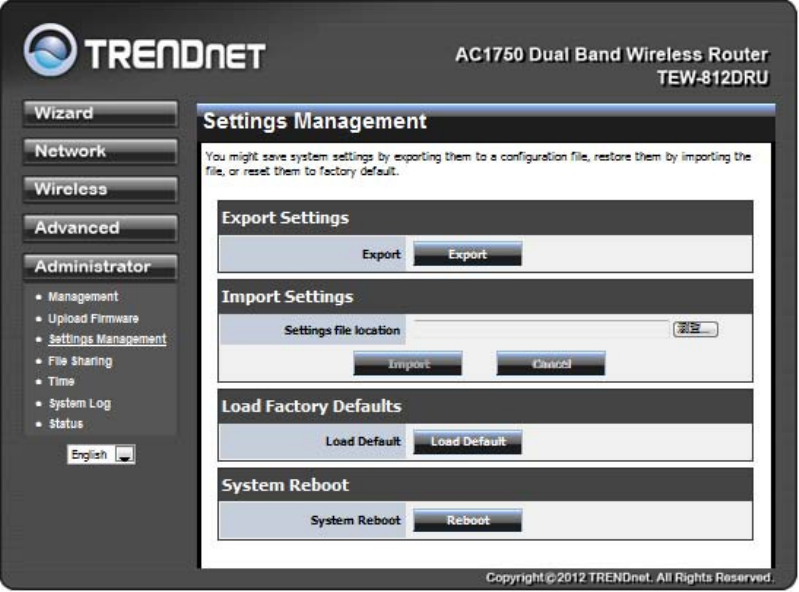799x592 pixels.
Task: Open Upload Firmware page
Action: 93,318
